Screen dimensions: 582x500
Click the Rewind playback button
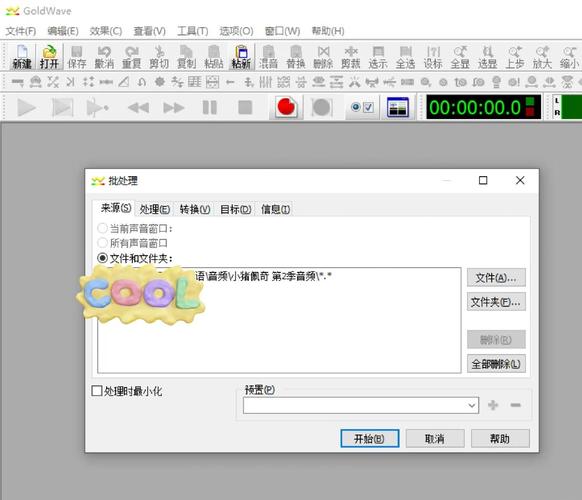(138, 108)
